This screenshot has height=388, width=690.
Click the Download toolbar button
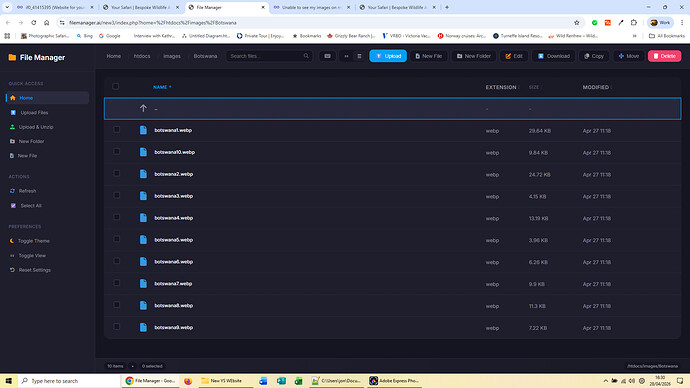pyautogui.click(x=554, y=56)
